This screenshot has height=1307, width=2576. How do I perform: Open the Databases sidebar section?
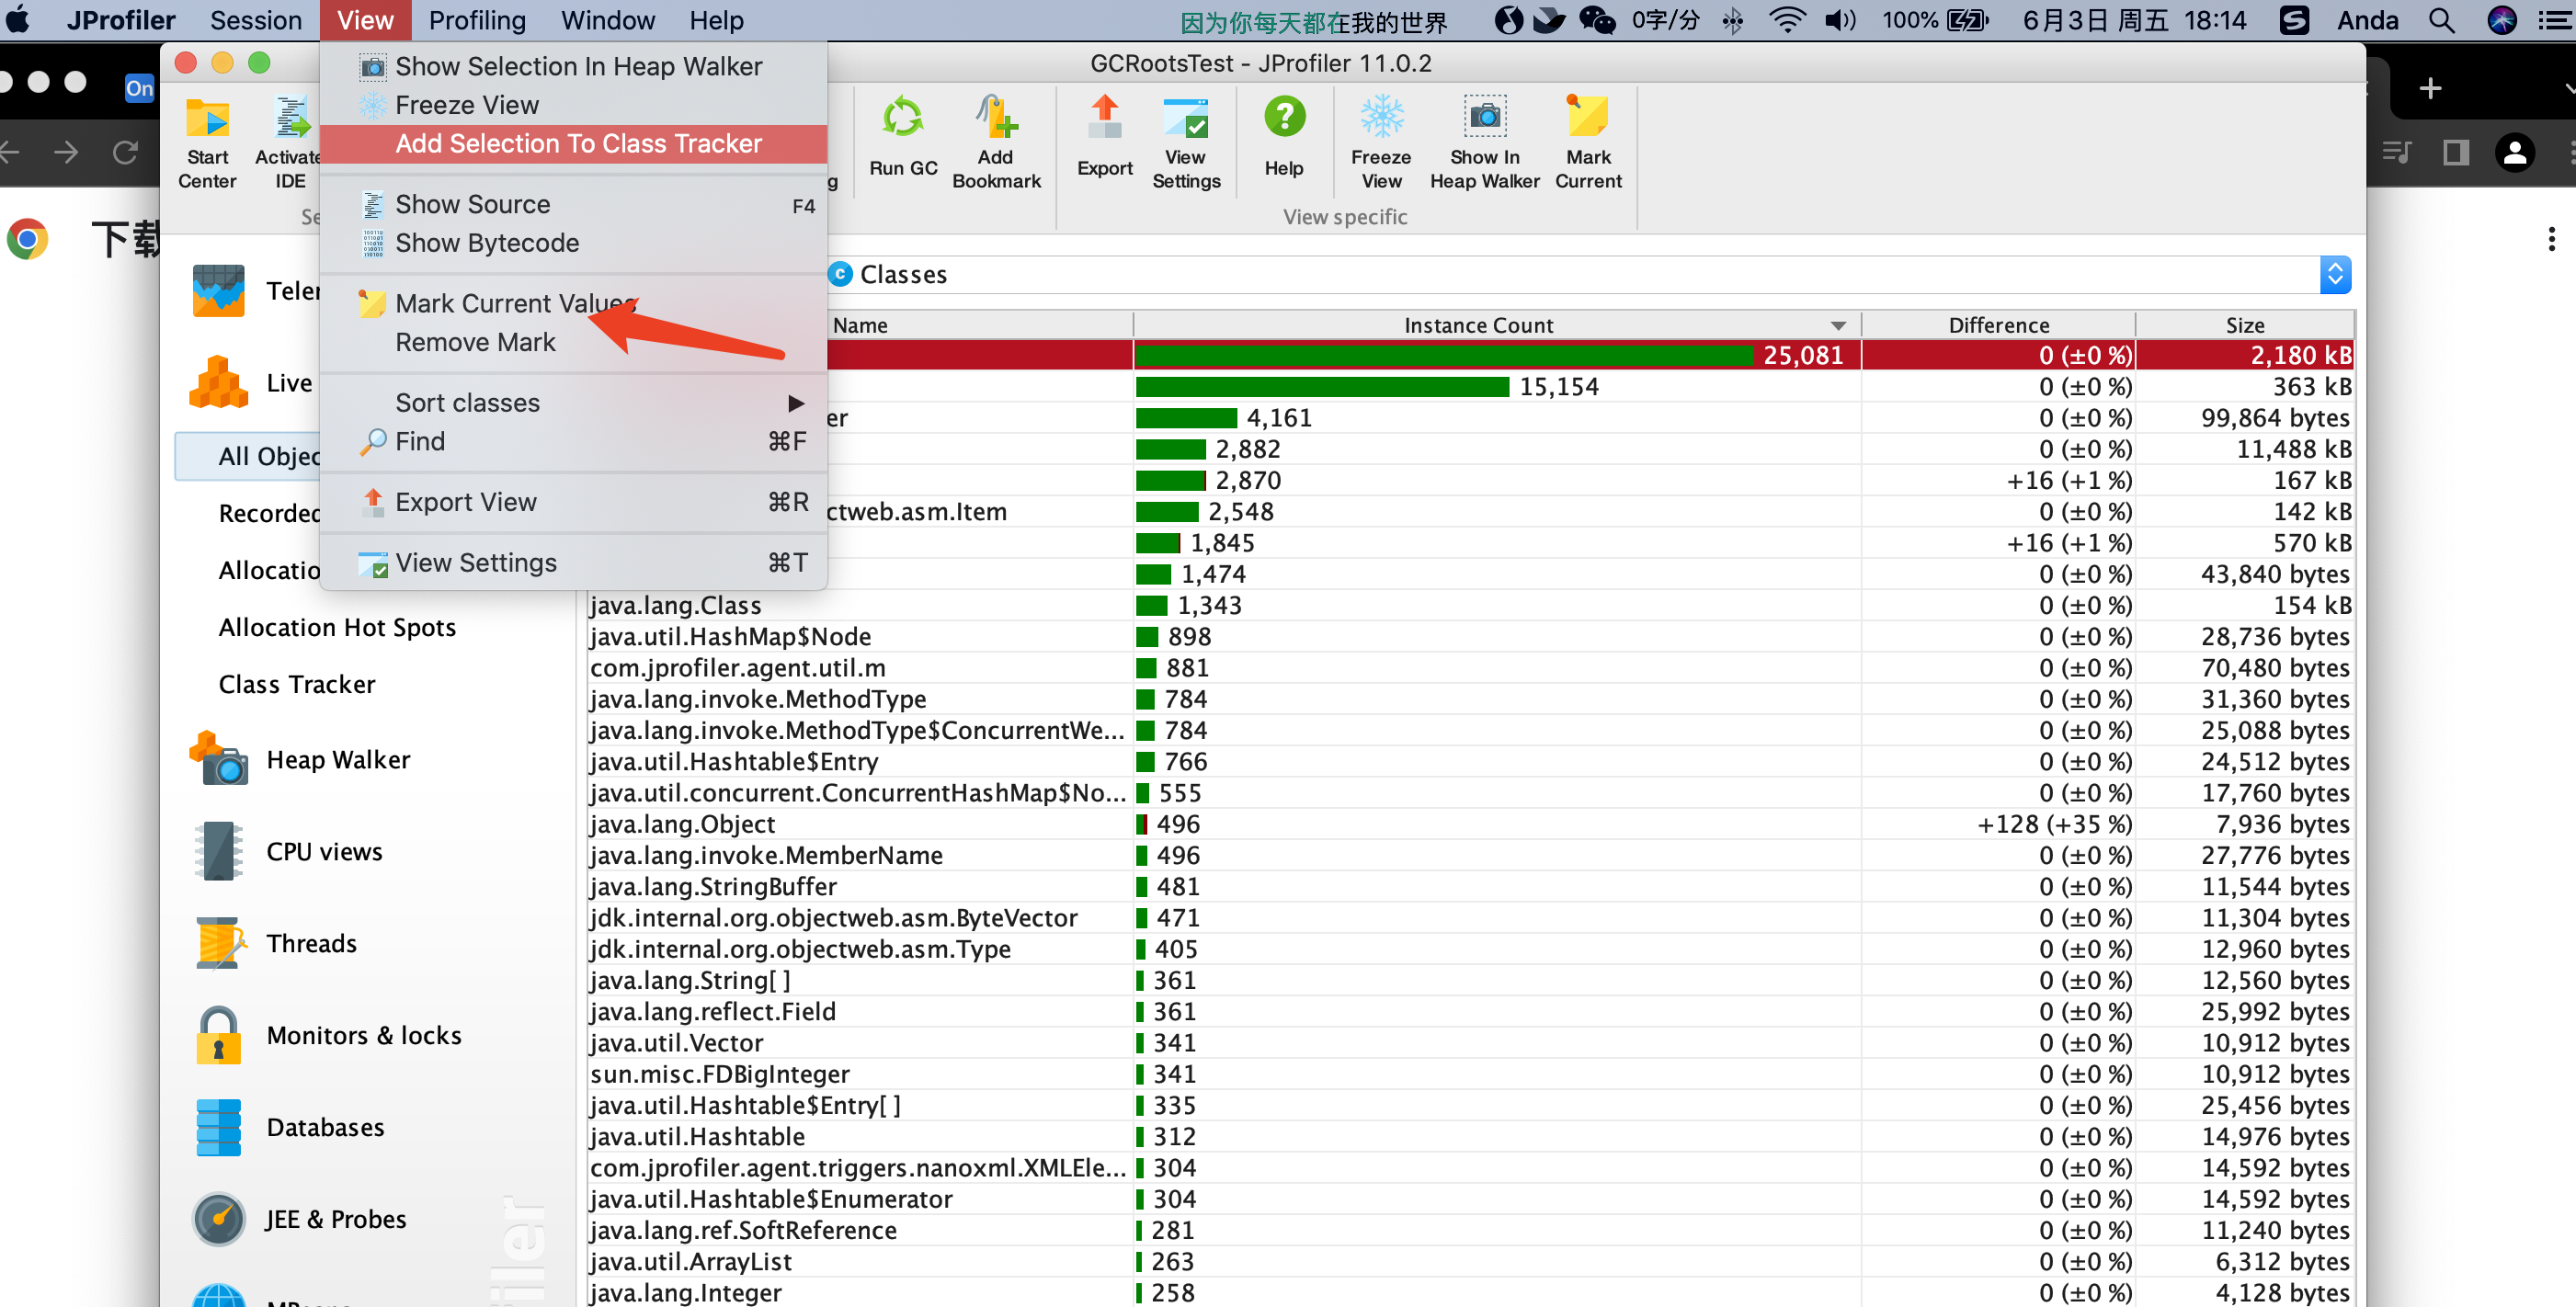click(x=288, y=1128)
